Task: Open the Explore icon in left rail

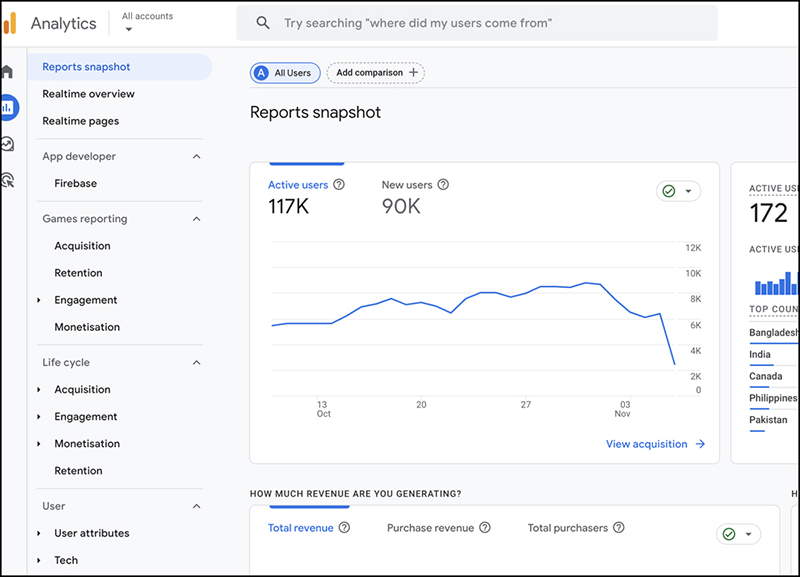Action: (x=8, y=144)
